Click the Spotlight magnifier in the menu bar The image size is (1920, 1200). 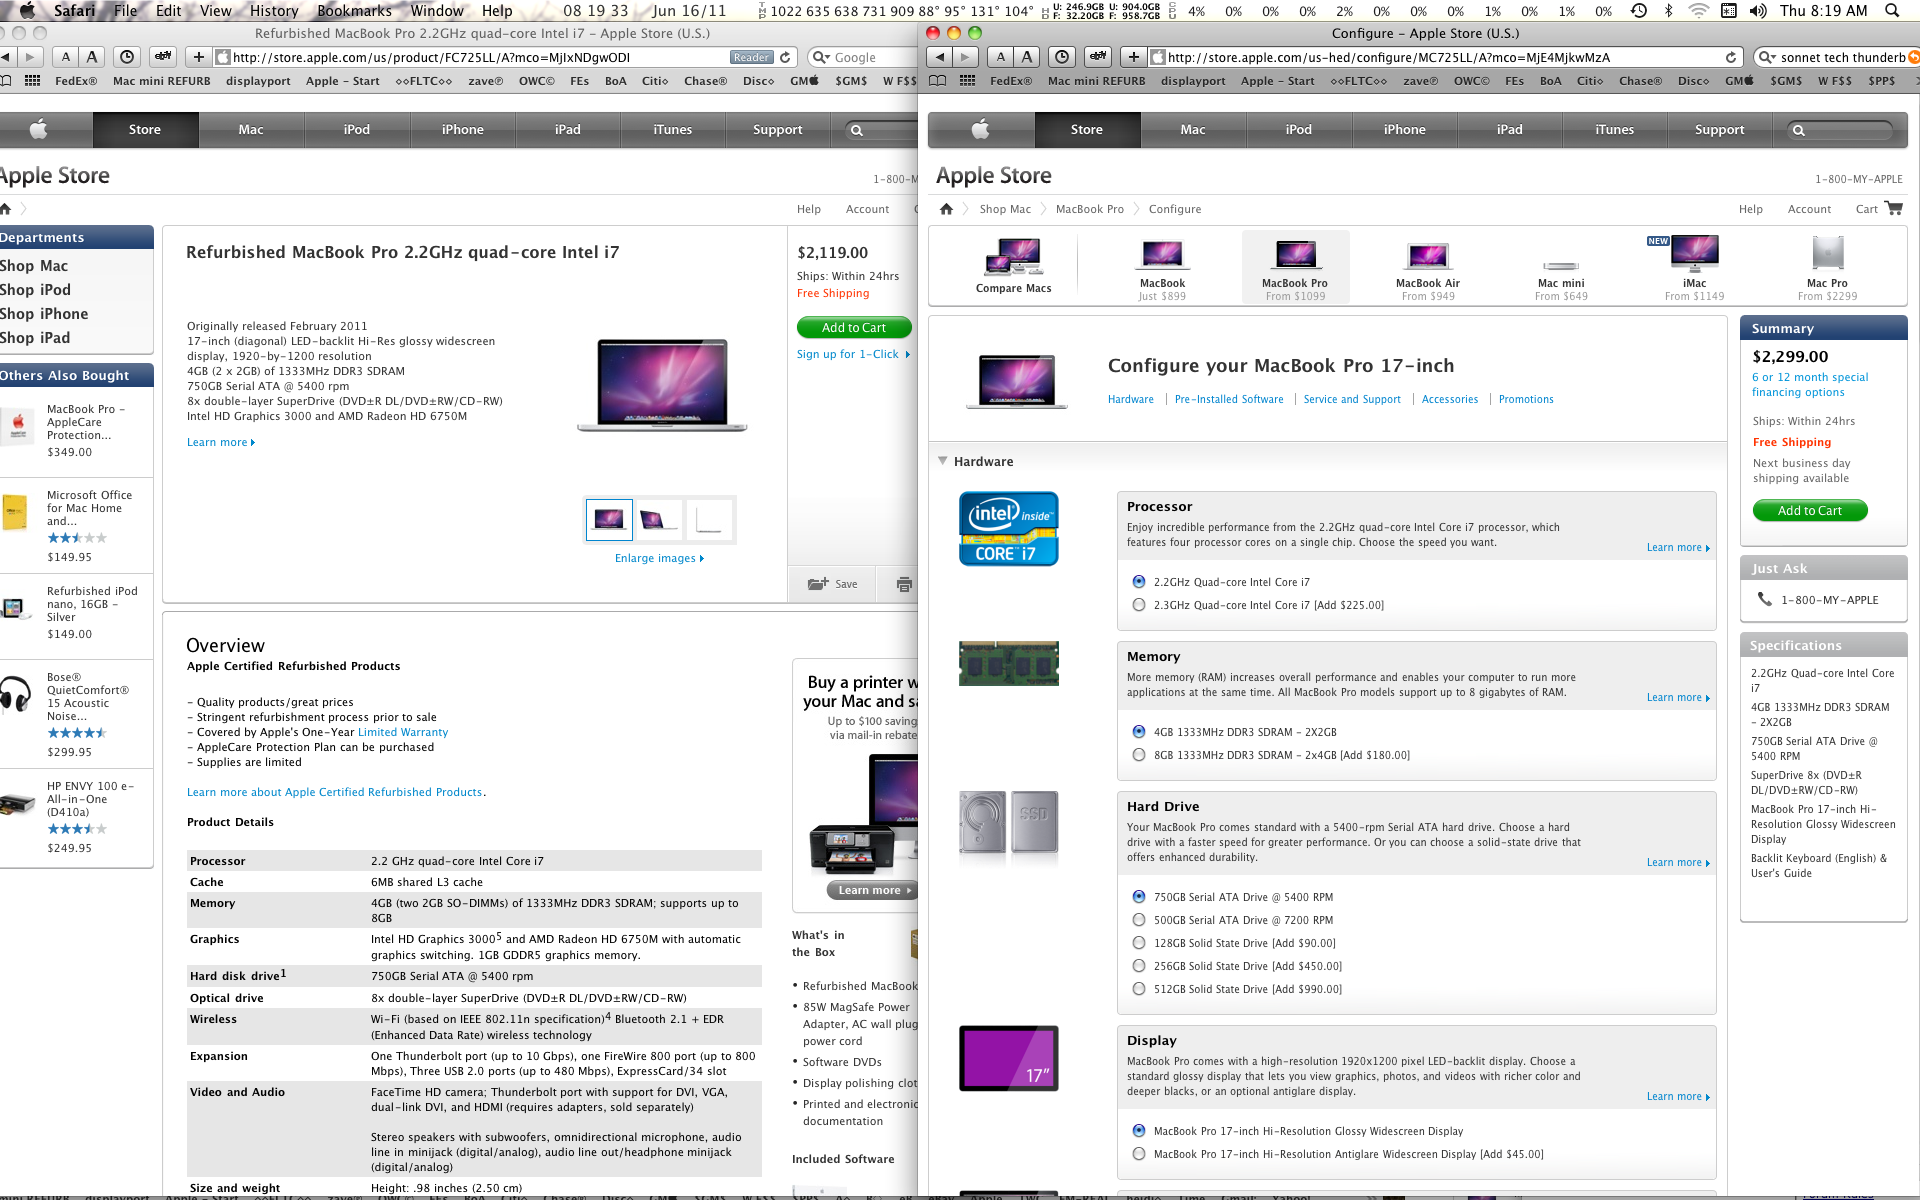click(x=1891, y=11)
